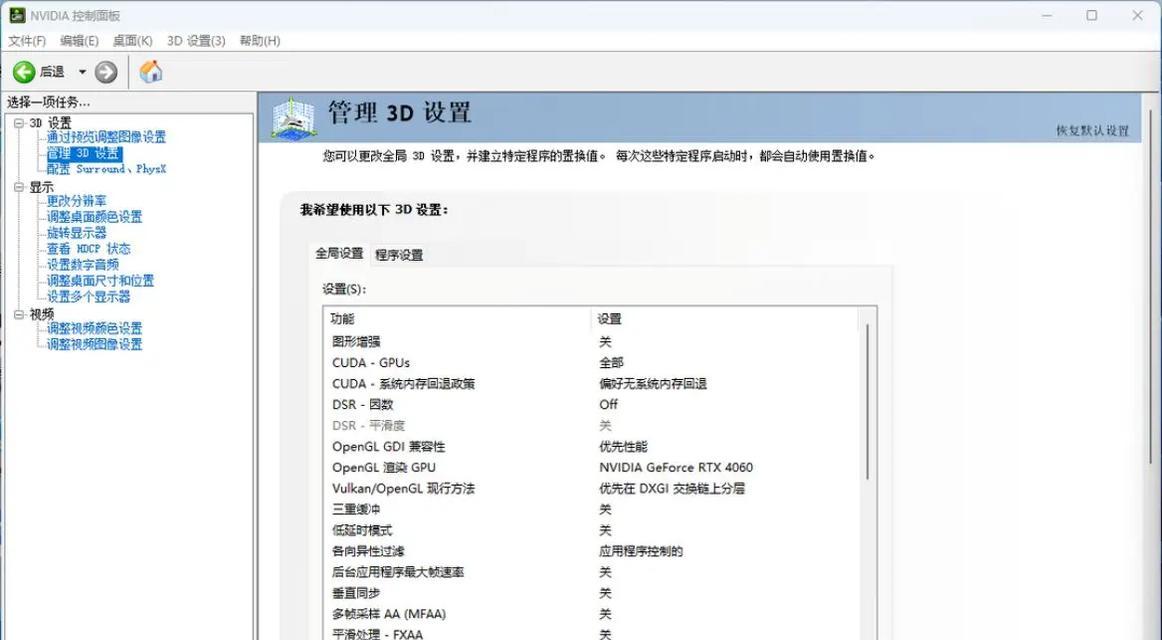Screen dimensions: 1162x640
Task: Select 后台应用程序最大帧速率 row
Action: [593, 572]
